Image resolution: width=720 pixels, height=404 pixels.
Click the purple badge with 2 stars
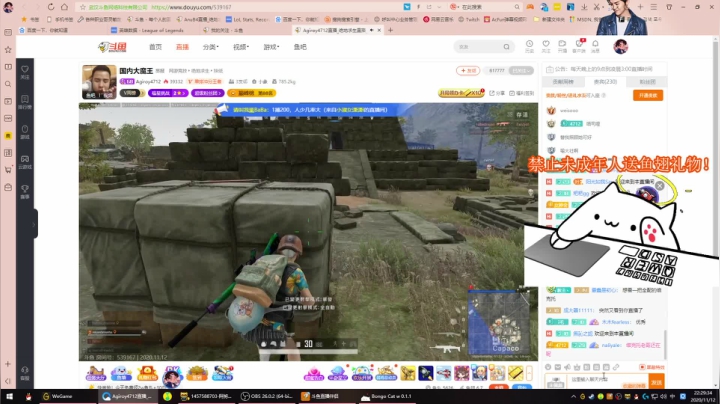(168, 93)
